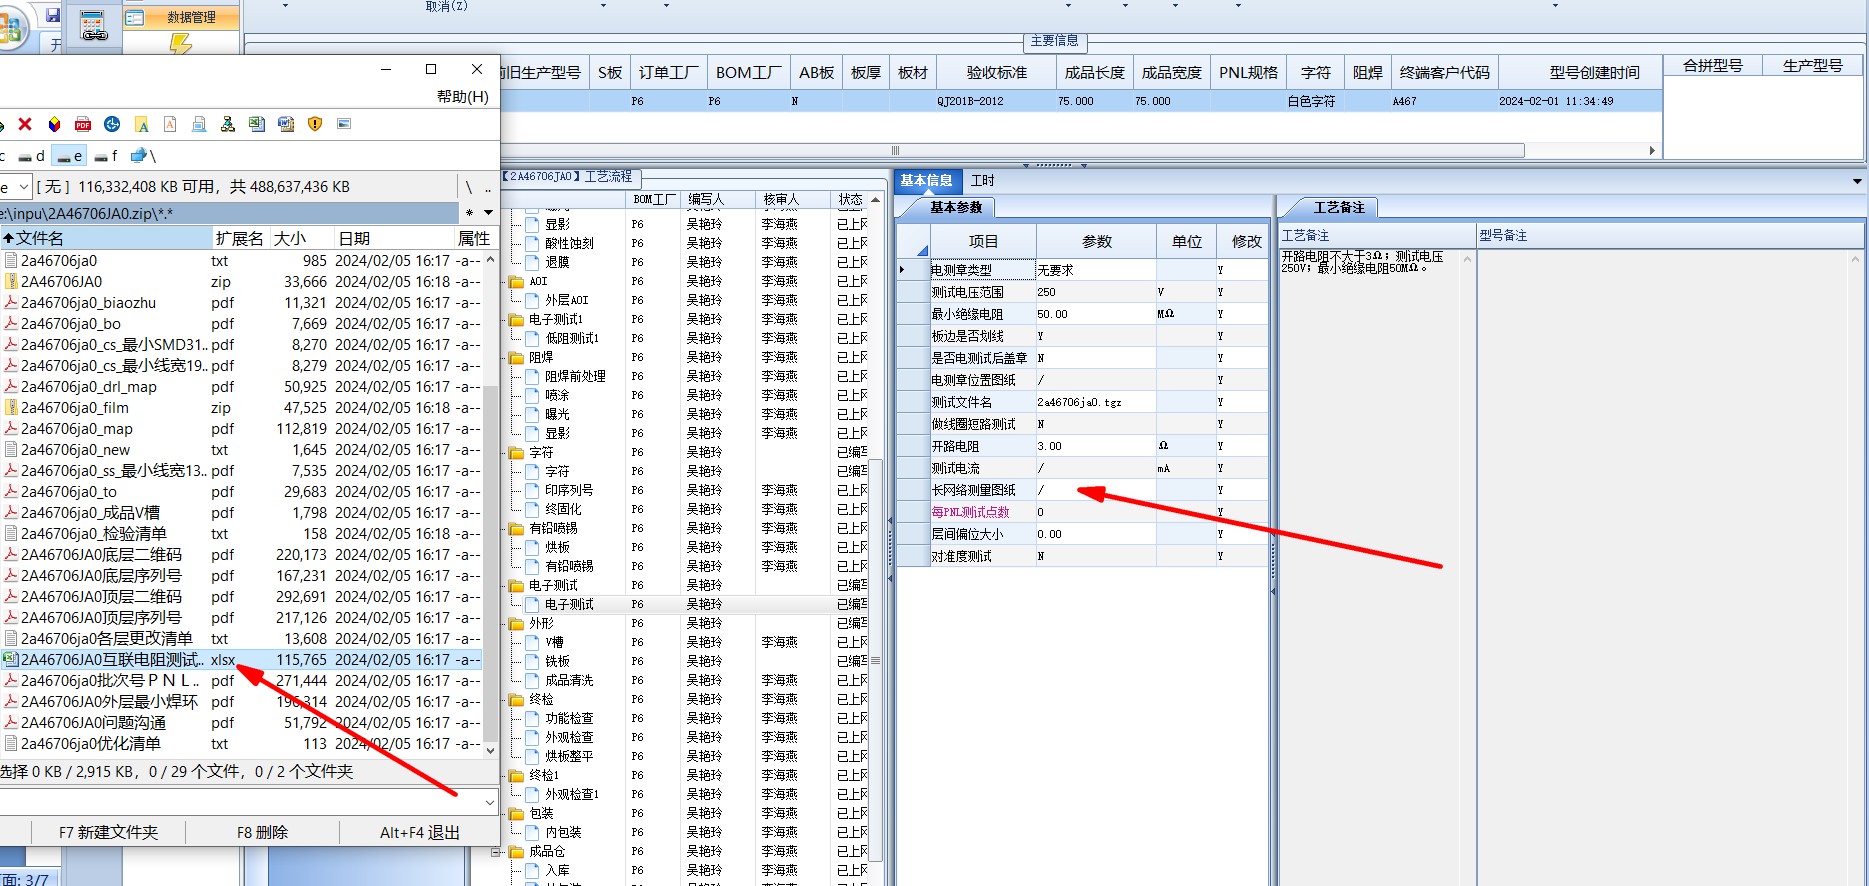
Task: Sort file list by 日期 column
Action: tap(394, 238)
